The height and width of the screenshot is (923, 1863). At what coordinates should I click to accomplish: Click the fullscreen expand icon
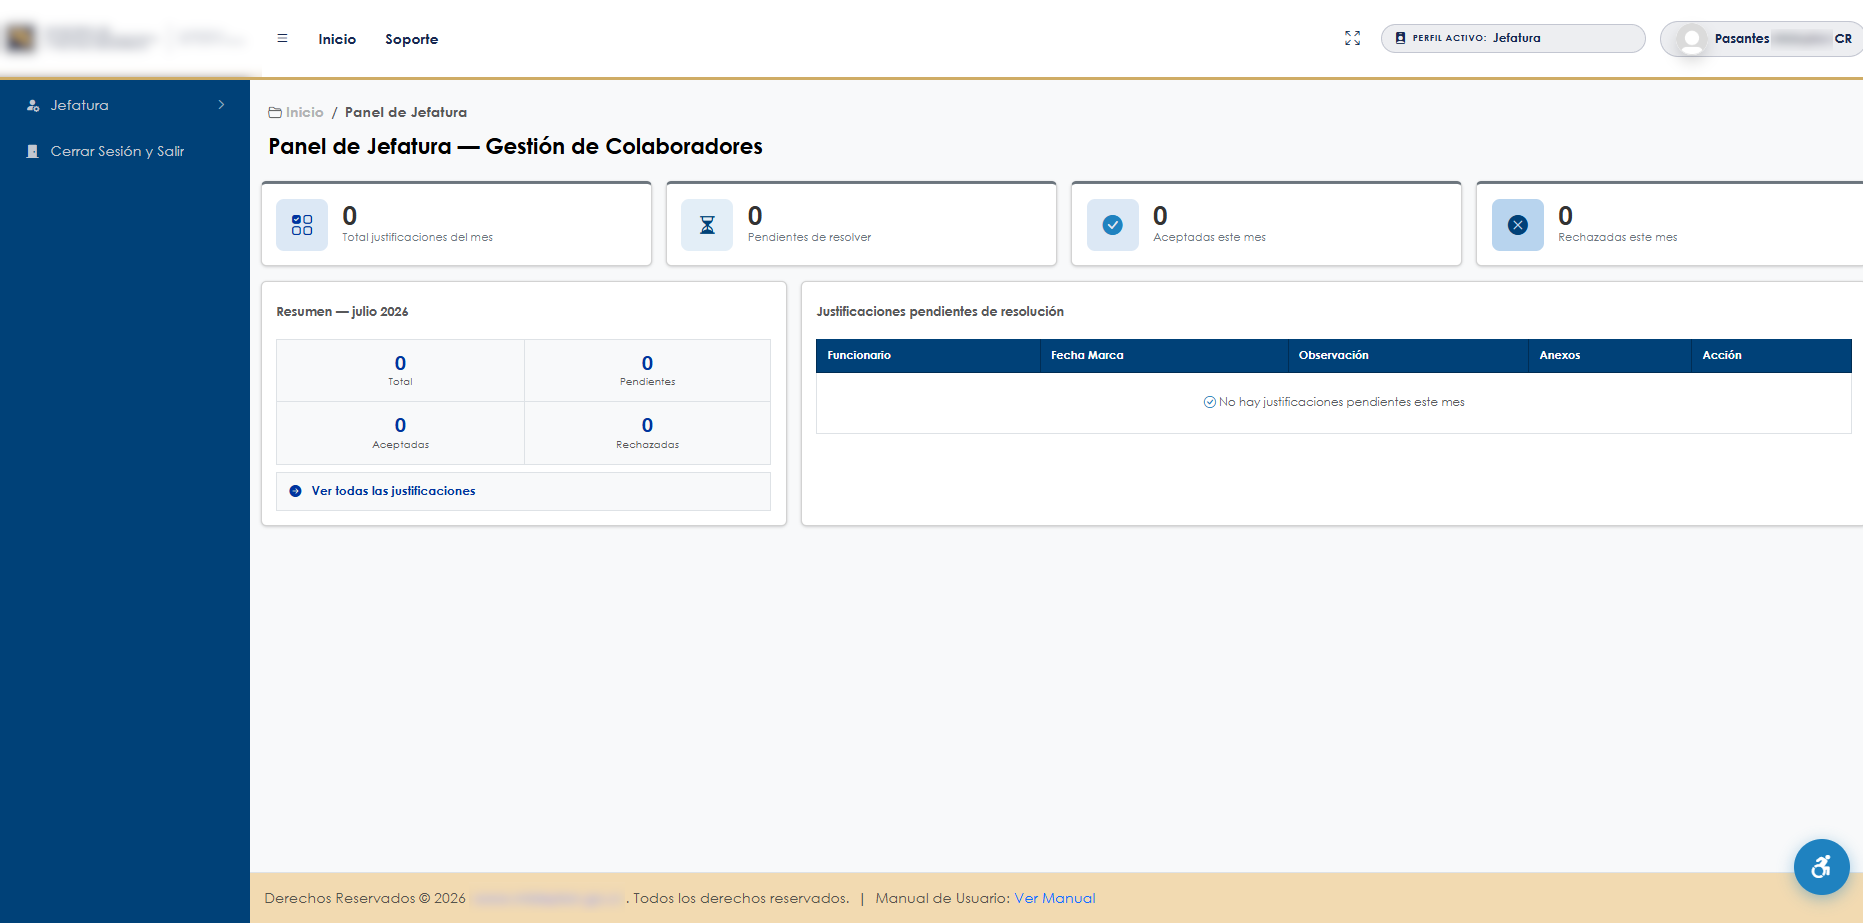(x=1352, y=38)
